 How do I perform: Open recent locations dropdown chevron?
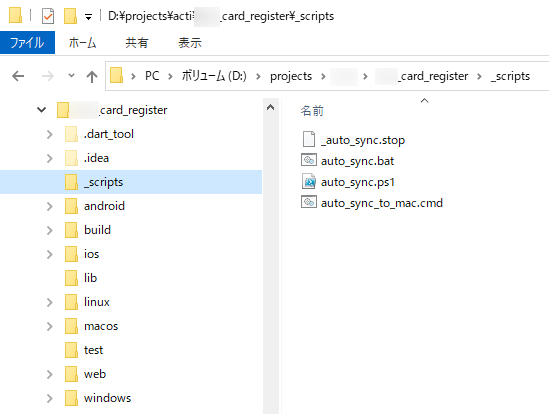pos(71,75)
